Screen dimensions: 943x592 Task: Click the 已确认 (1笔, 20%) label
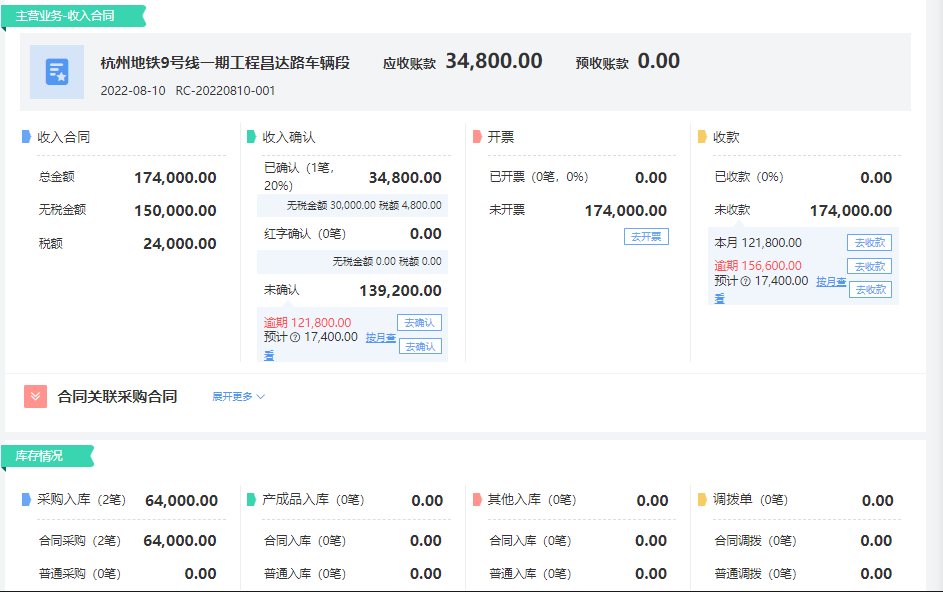(299, 177)
